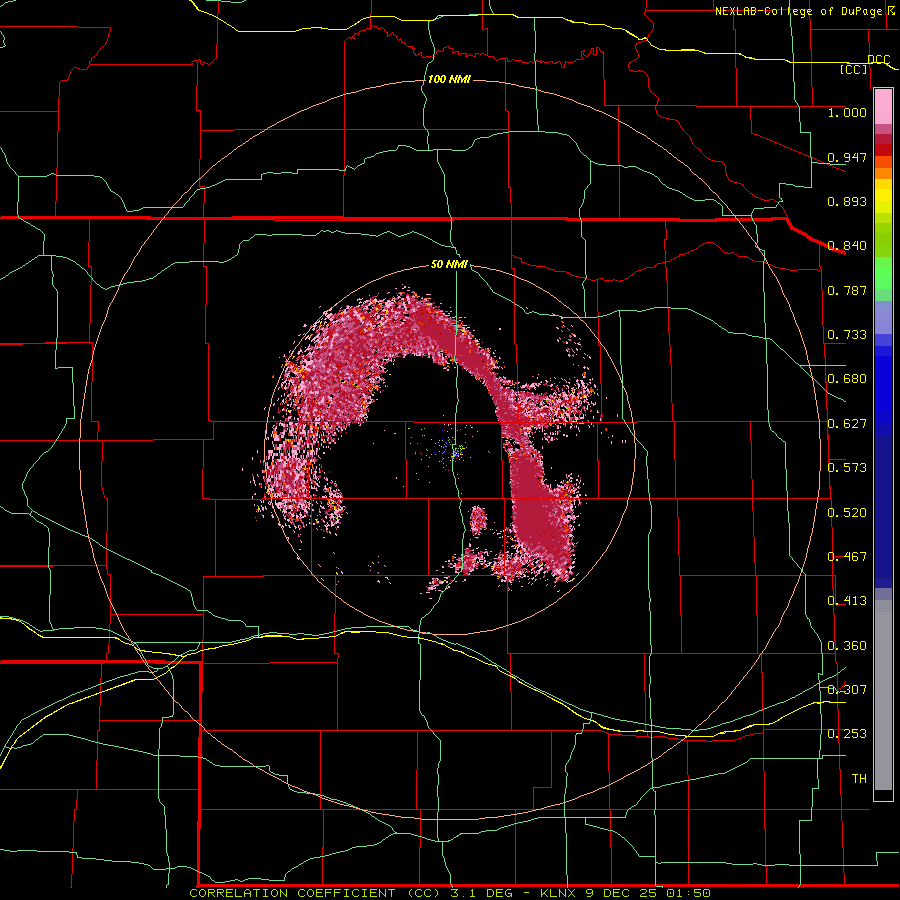900x900 pixels.
Task: Click the 0.840 color scale value
Action: pyautogui.click(x=847, y=246)
